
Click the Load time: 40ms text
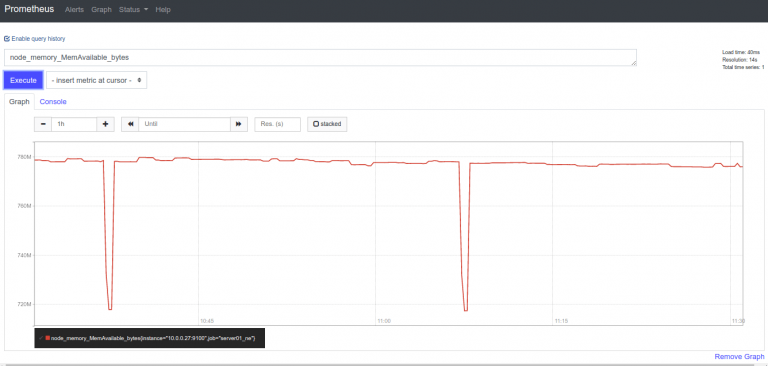pos(741,52)
